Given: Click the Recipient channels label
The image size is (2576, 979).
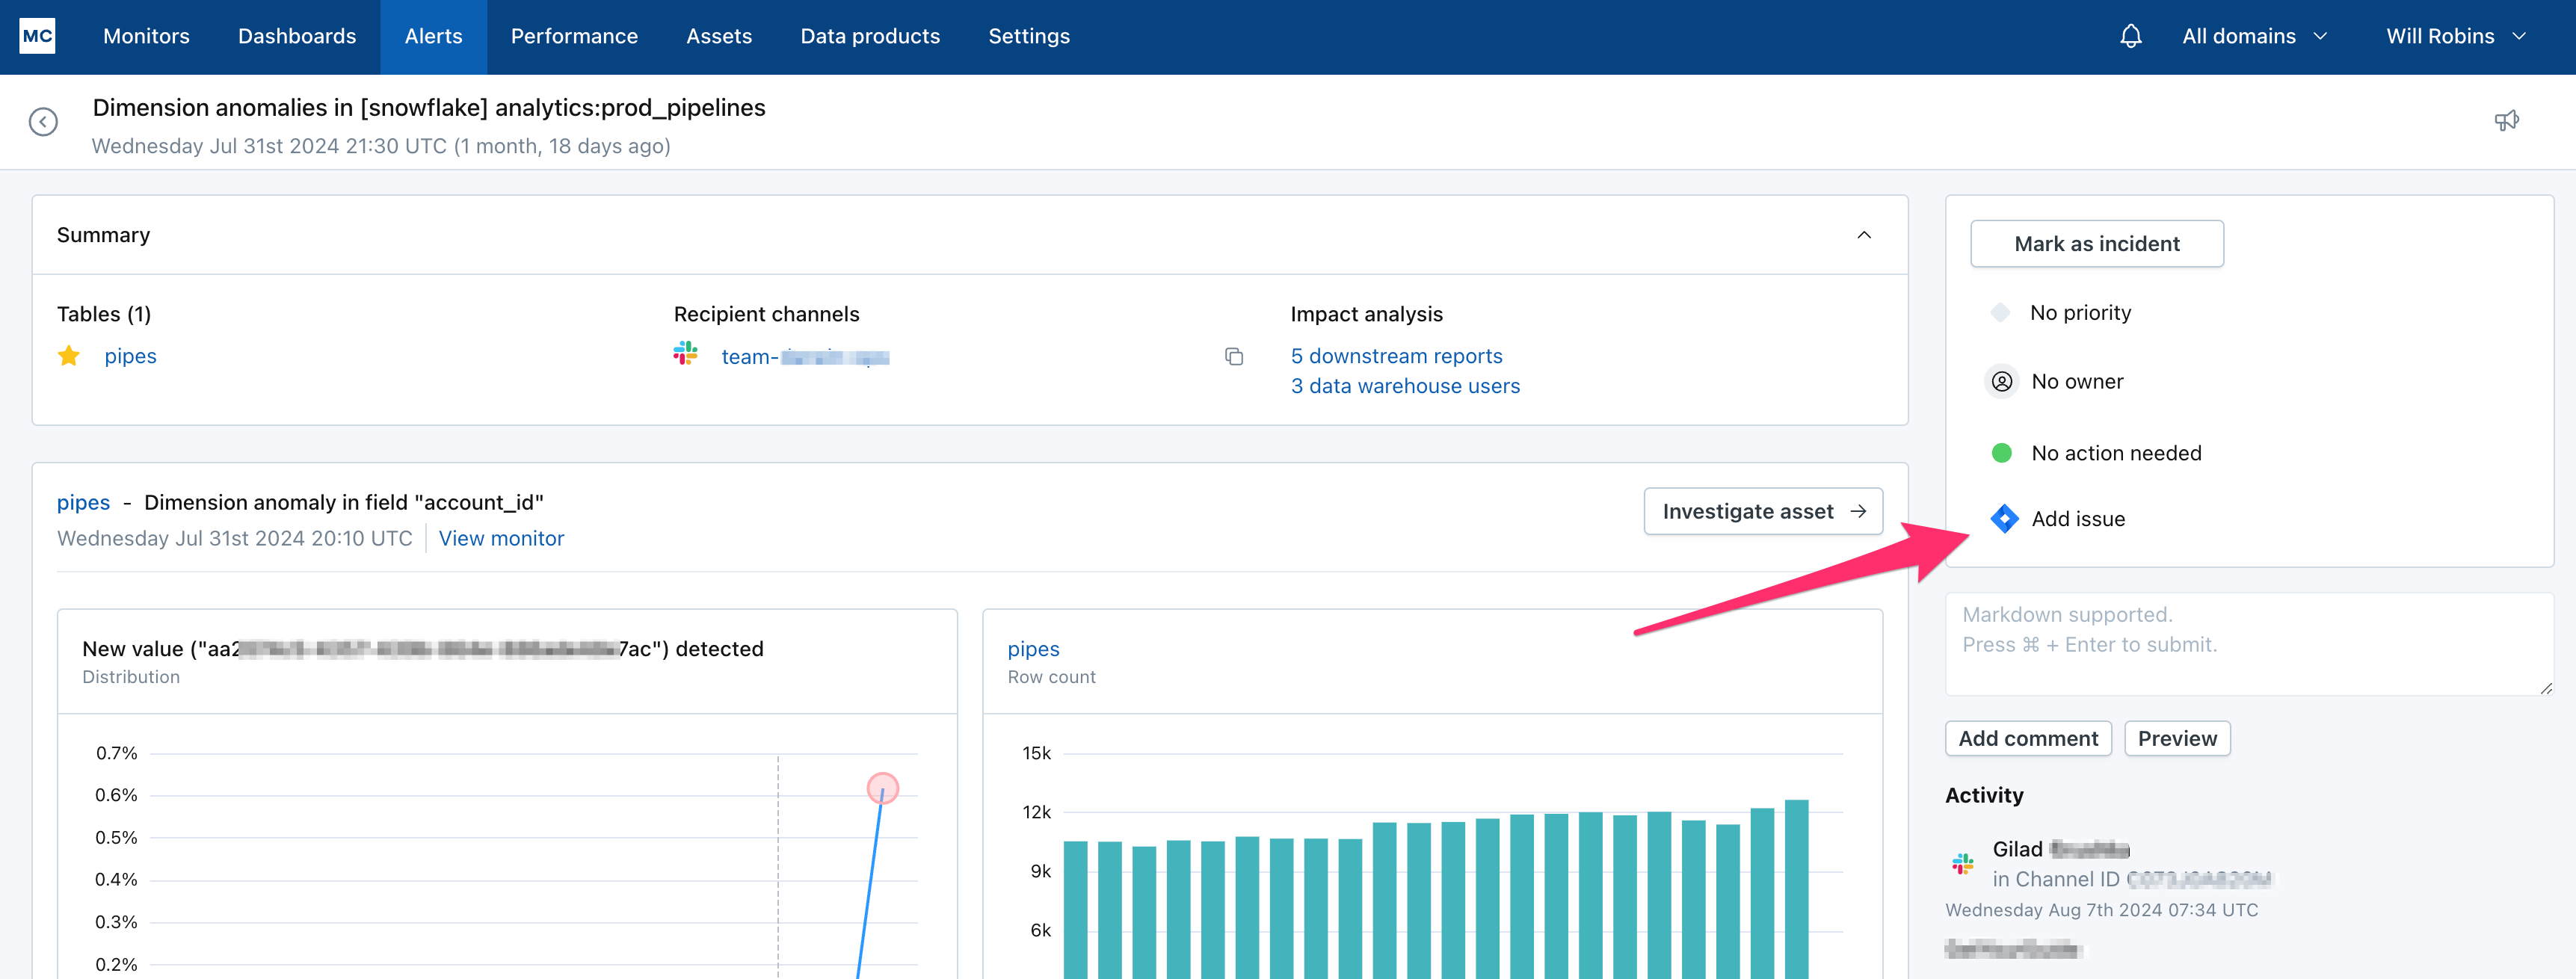Looking at the screenshot, I should (x=766, y=314).
